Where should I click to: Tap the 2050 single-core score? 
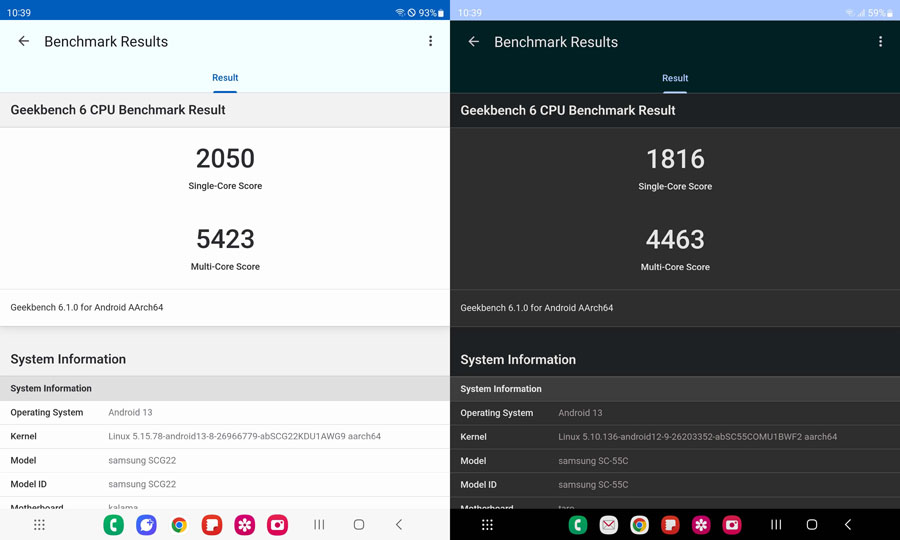pos(225,158)
